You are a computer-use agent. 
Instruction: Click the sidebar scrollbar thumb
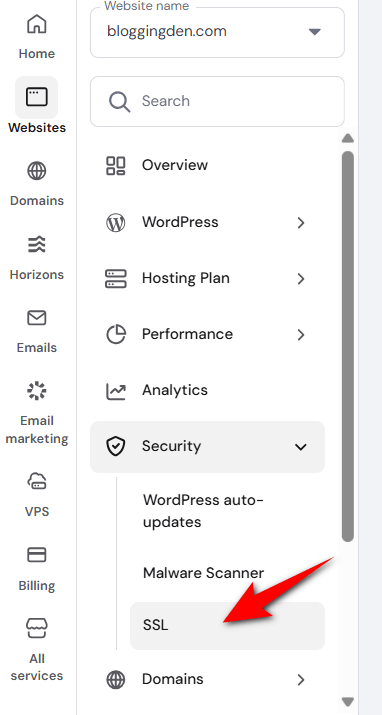pos(348,347)
